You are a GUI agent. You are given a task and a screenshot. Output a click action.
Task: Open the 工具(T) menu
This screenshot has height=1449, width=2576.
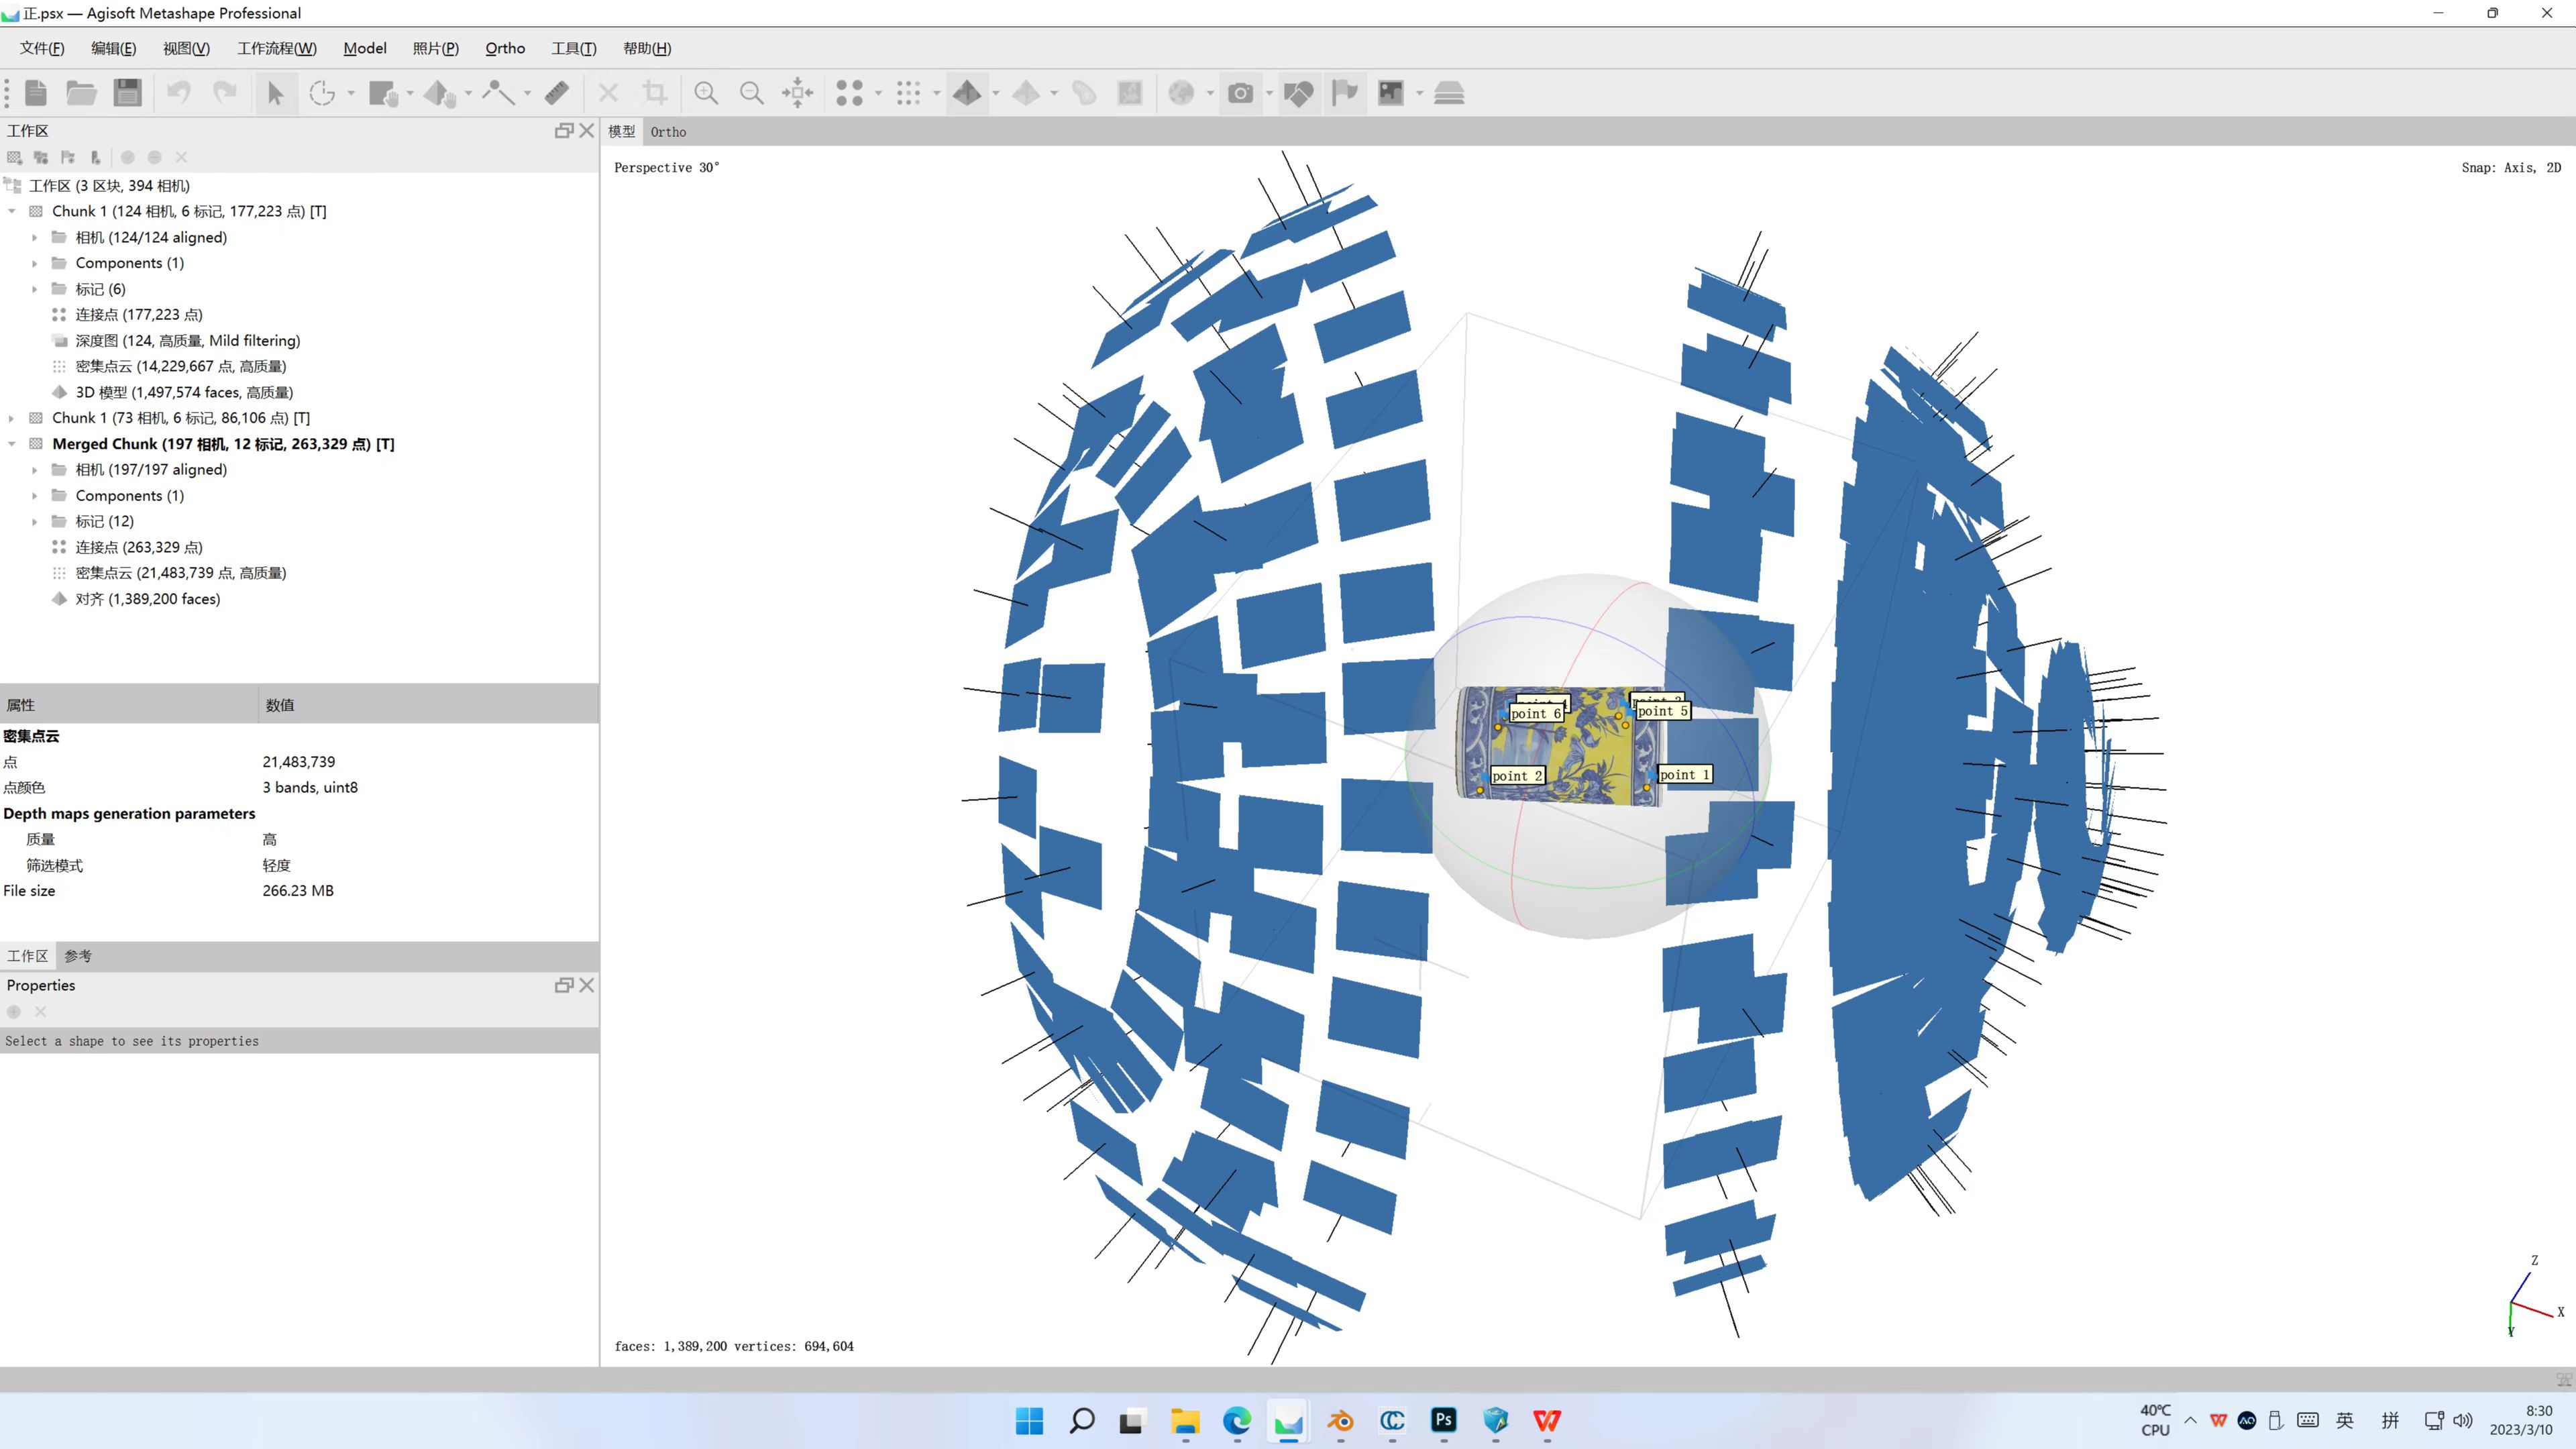574,48
